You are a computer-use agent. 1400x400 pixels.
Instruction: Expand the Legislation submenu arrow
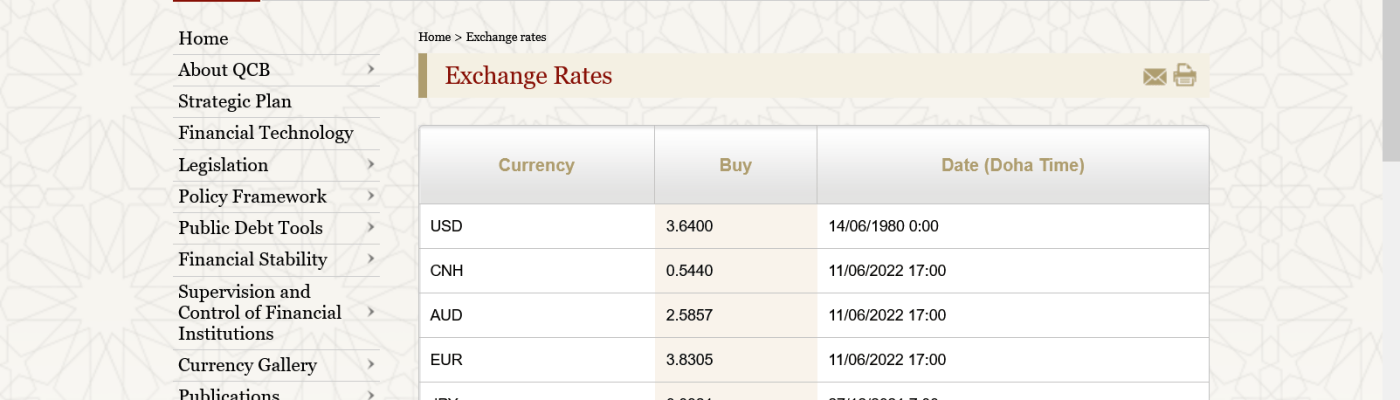pos(371,164)
